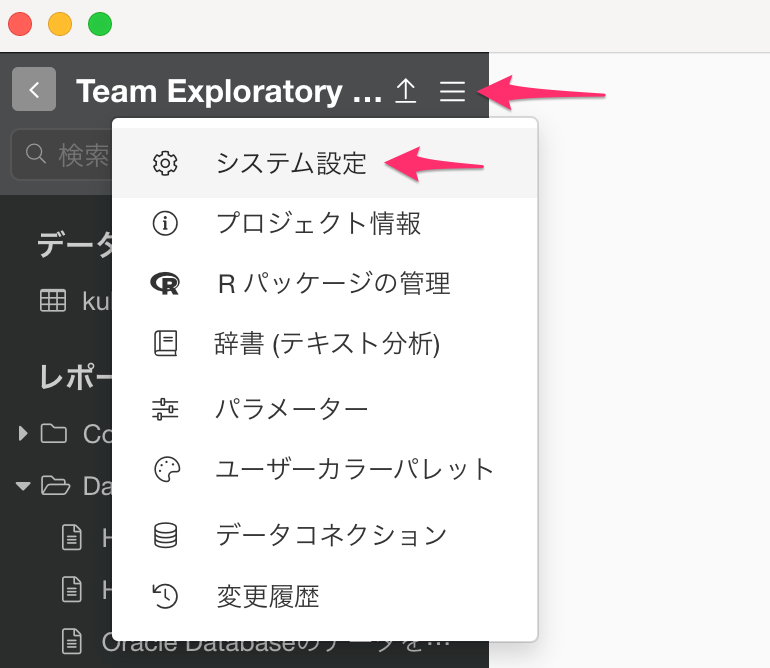
Task: Click the data frame table icon
Action: point(53,300)
